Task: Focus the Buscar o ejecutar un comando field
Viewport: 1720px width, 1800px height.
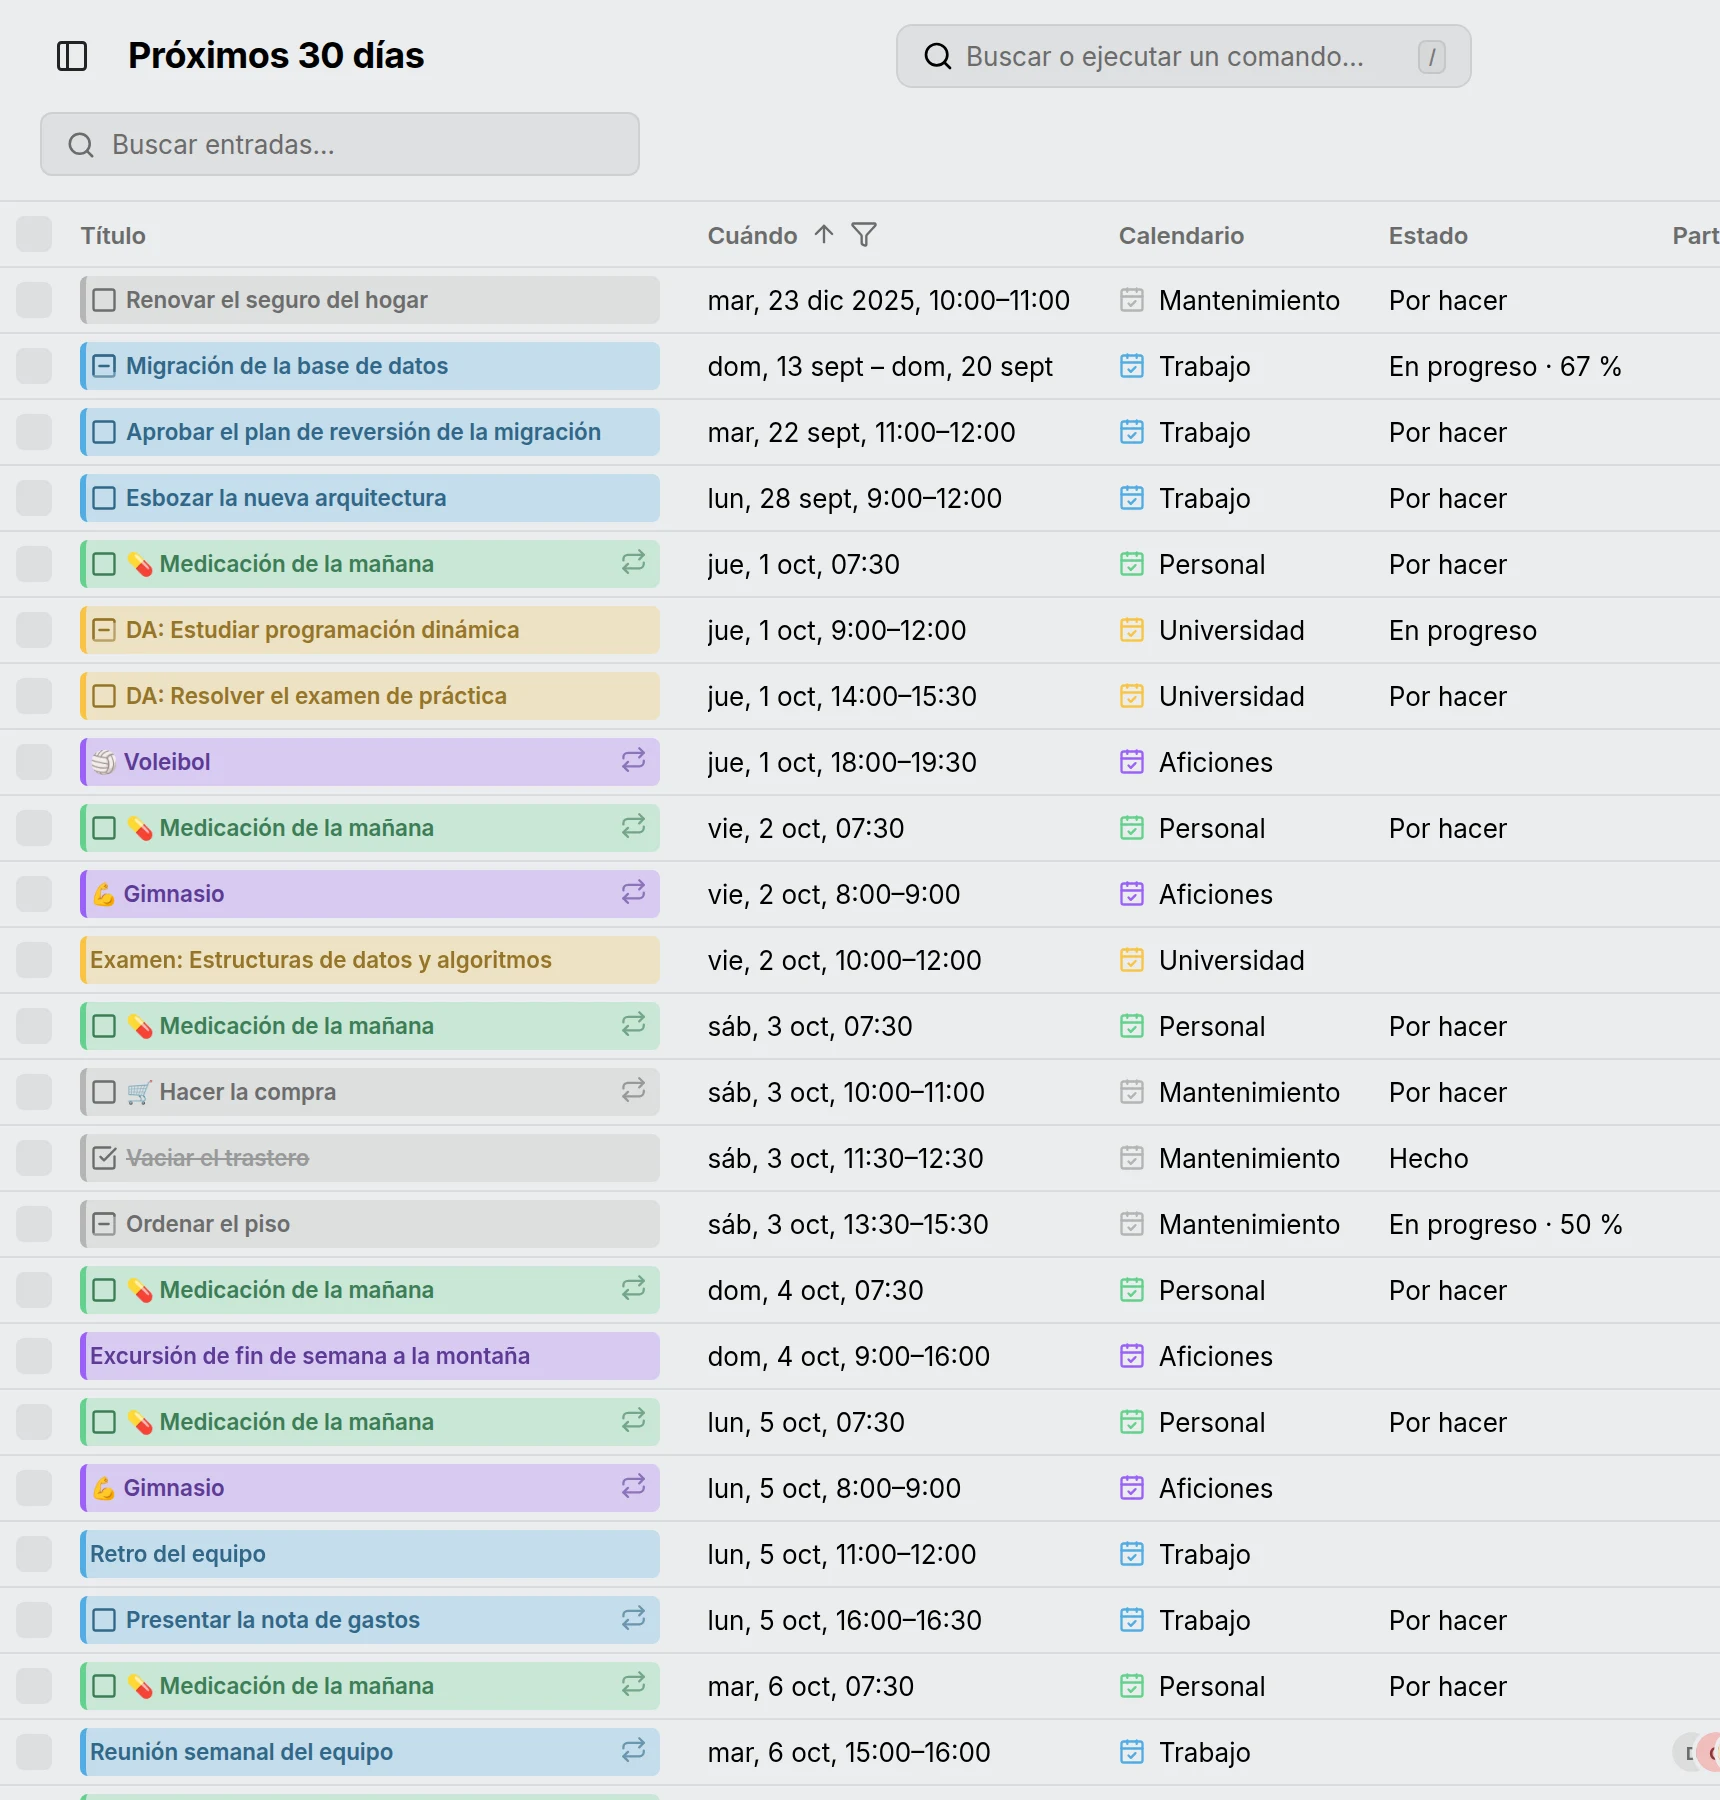Action: point(1184,56)
